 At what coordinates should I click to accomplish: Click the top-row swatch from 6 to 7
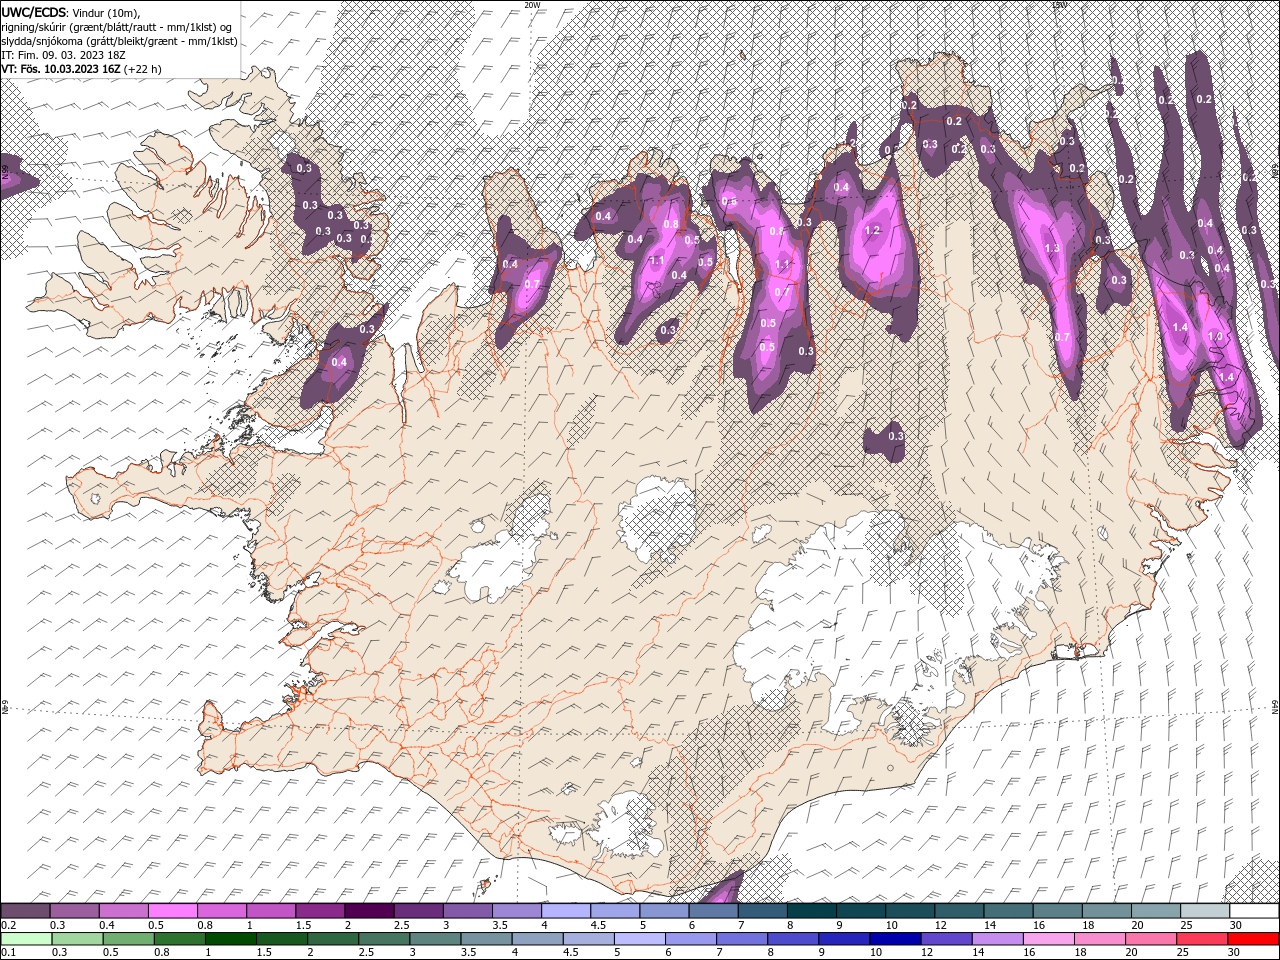click(x=713, y=911)
